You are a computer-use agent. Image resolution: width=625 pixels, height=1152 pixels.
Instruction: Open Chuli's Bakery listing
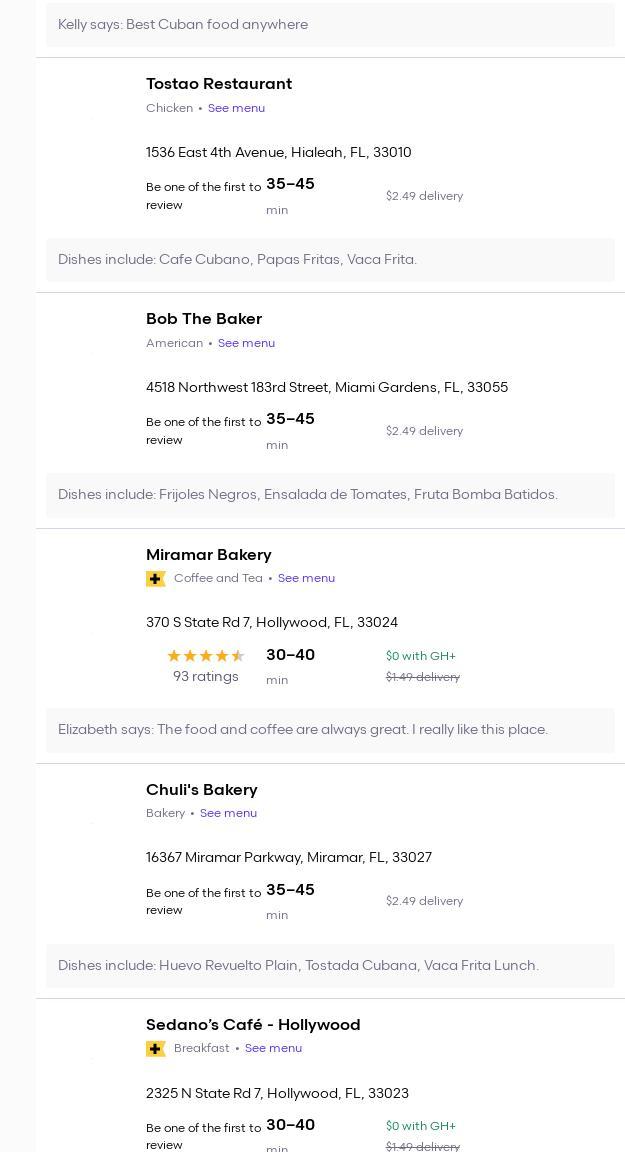tap(202, 790)
